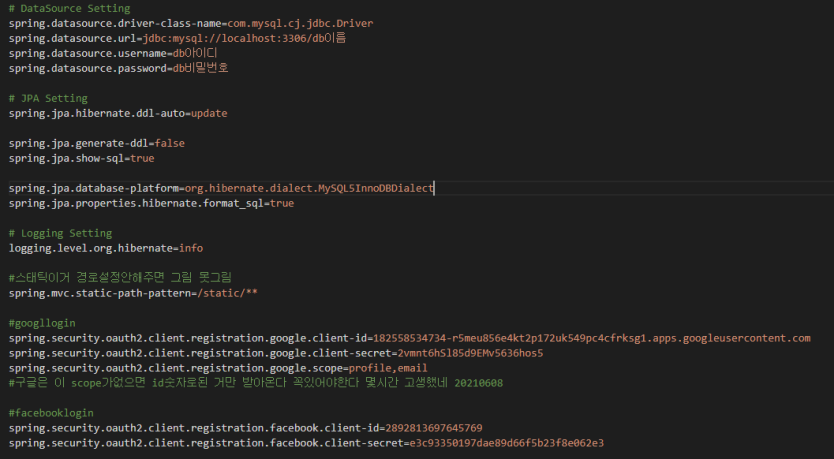Click the Google client-id value ending 'googleusercontent.com'
Image resolution: width=834 pixels, height=459 pixels.
[591, 338]
